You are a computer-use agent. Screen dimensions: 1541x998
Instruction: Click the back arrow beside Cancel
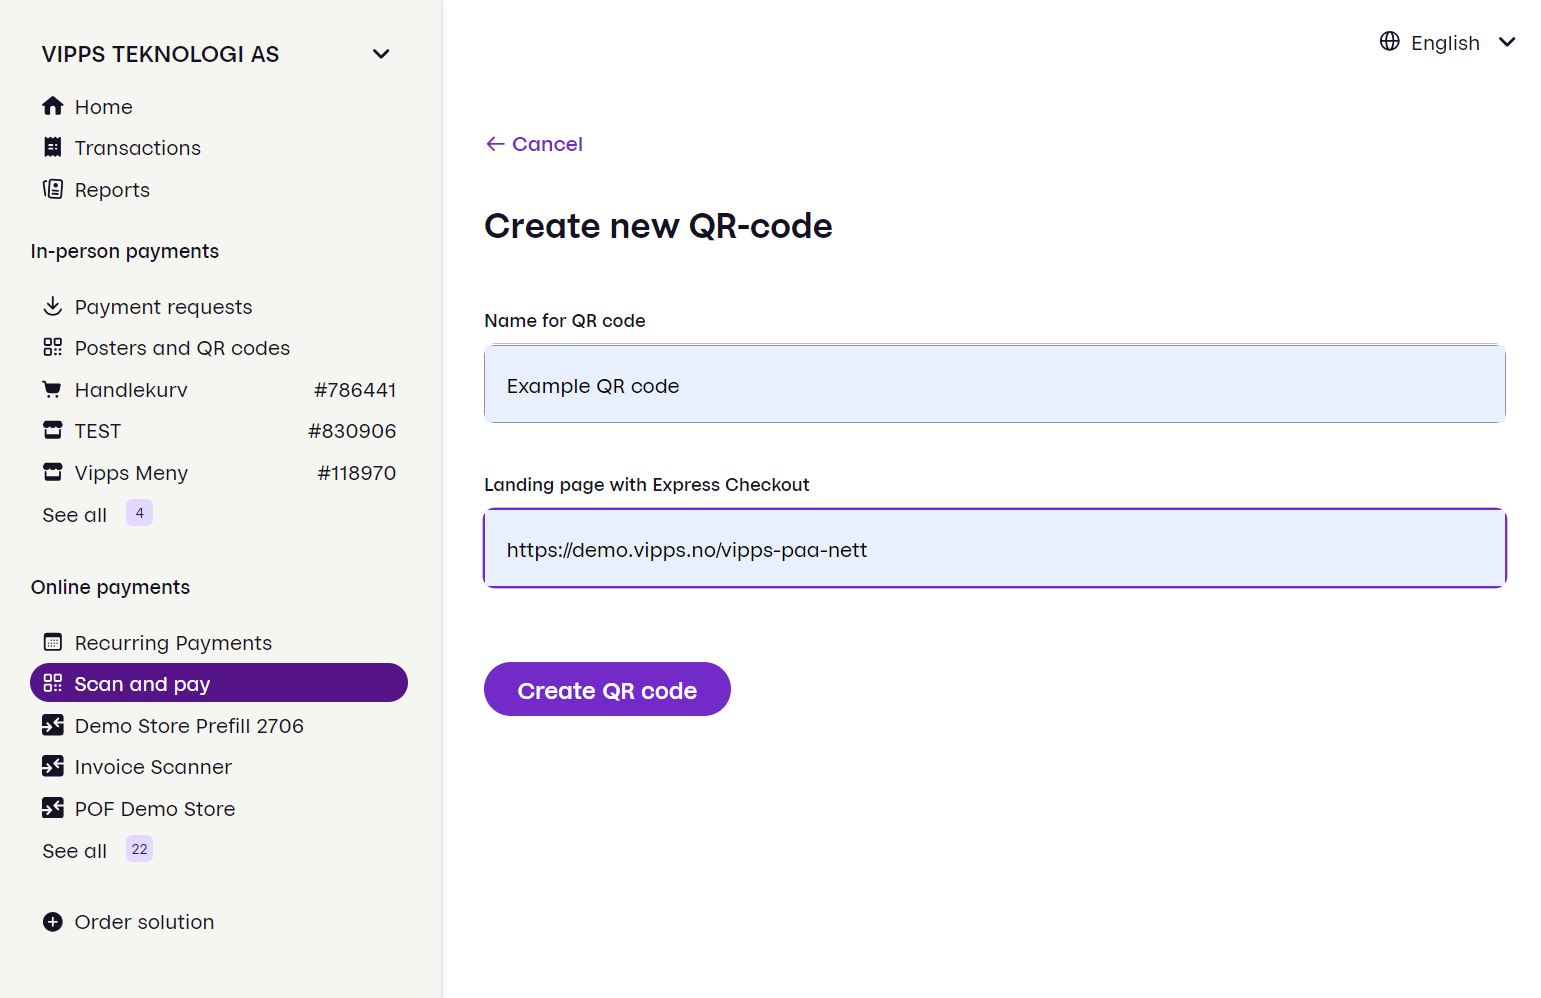(495, 144)
